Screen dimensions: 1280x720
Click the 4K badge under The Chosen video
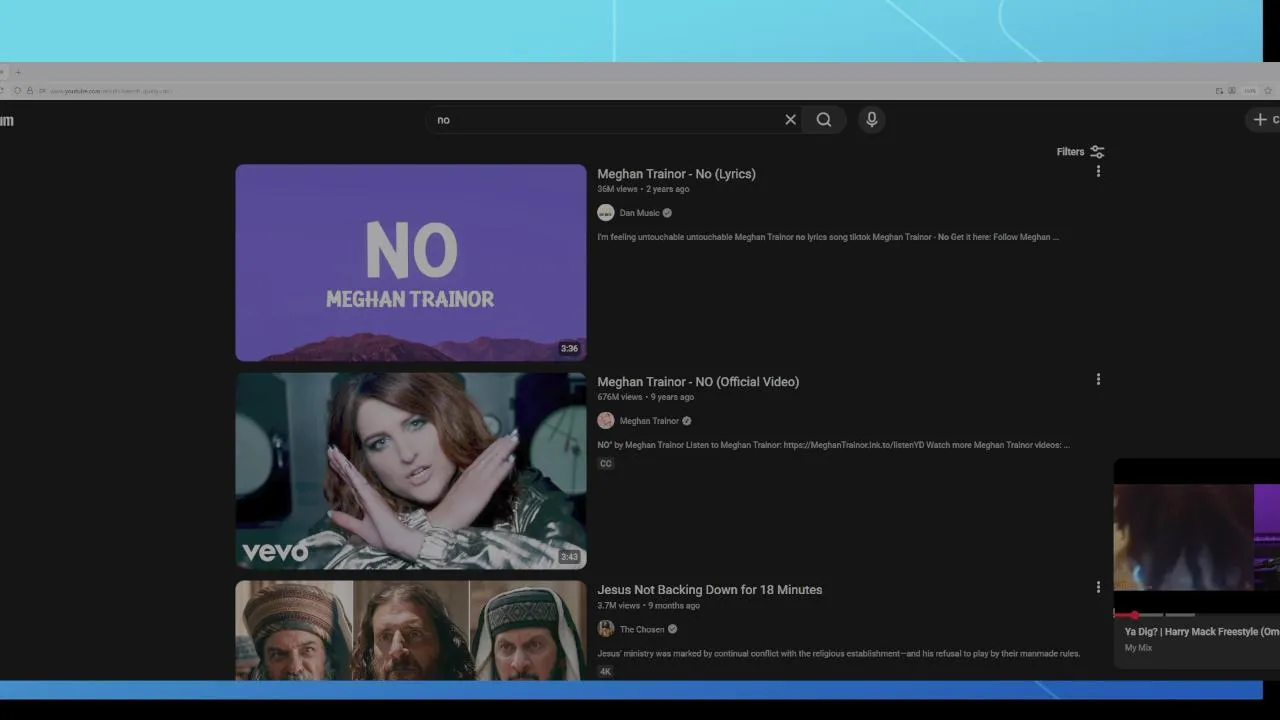[606, 672]
